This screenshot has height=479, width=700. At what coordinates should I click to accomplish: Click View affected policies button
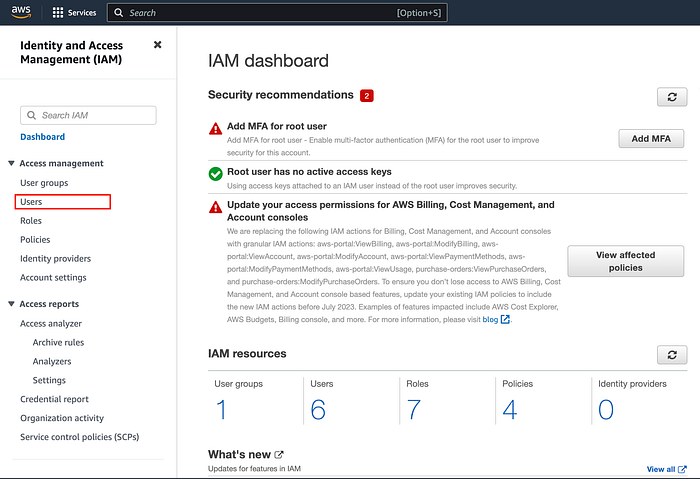(625, 261)
